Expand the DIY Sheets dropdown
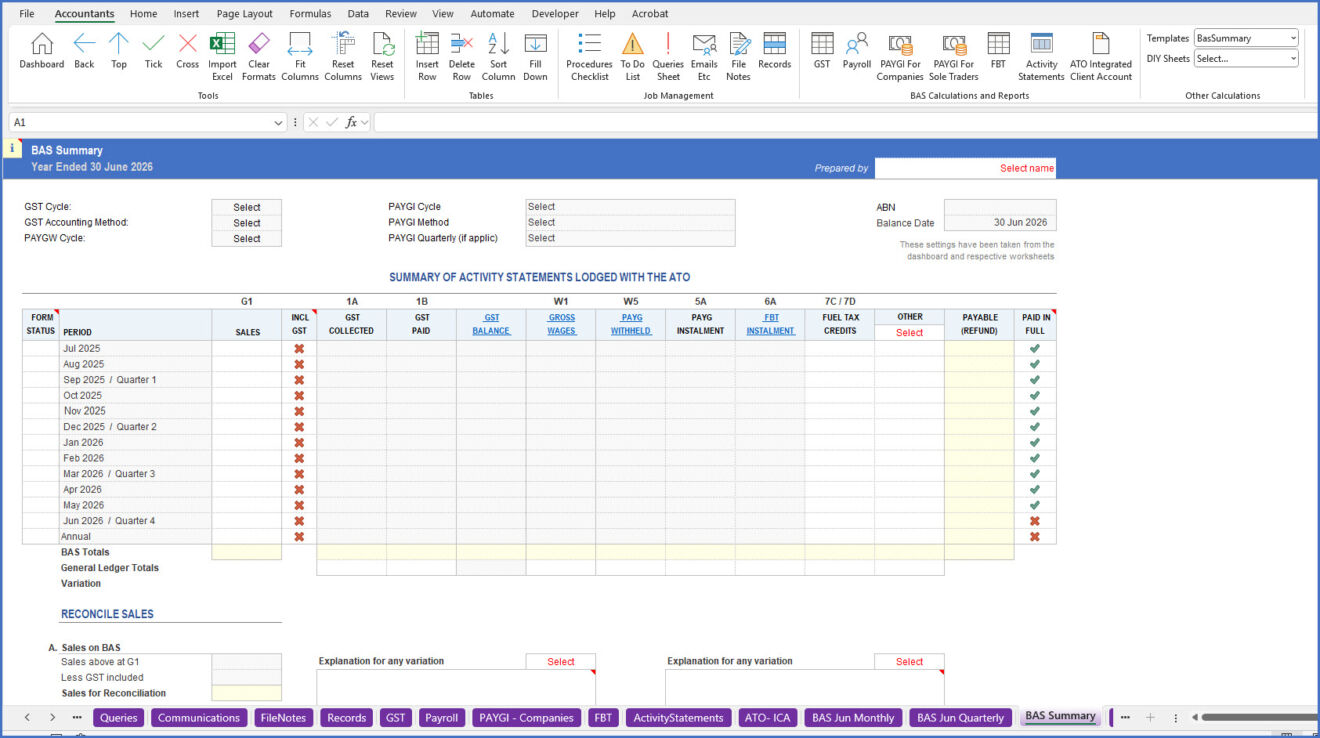 pos(1293,59)
